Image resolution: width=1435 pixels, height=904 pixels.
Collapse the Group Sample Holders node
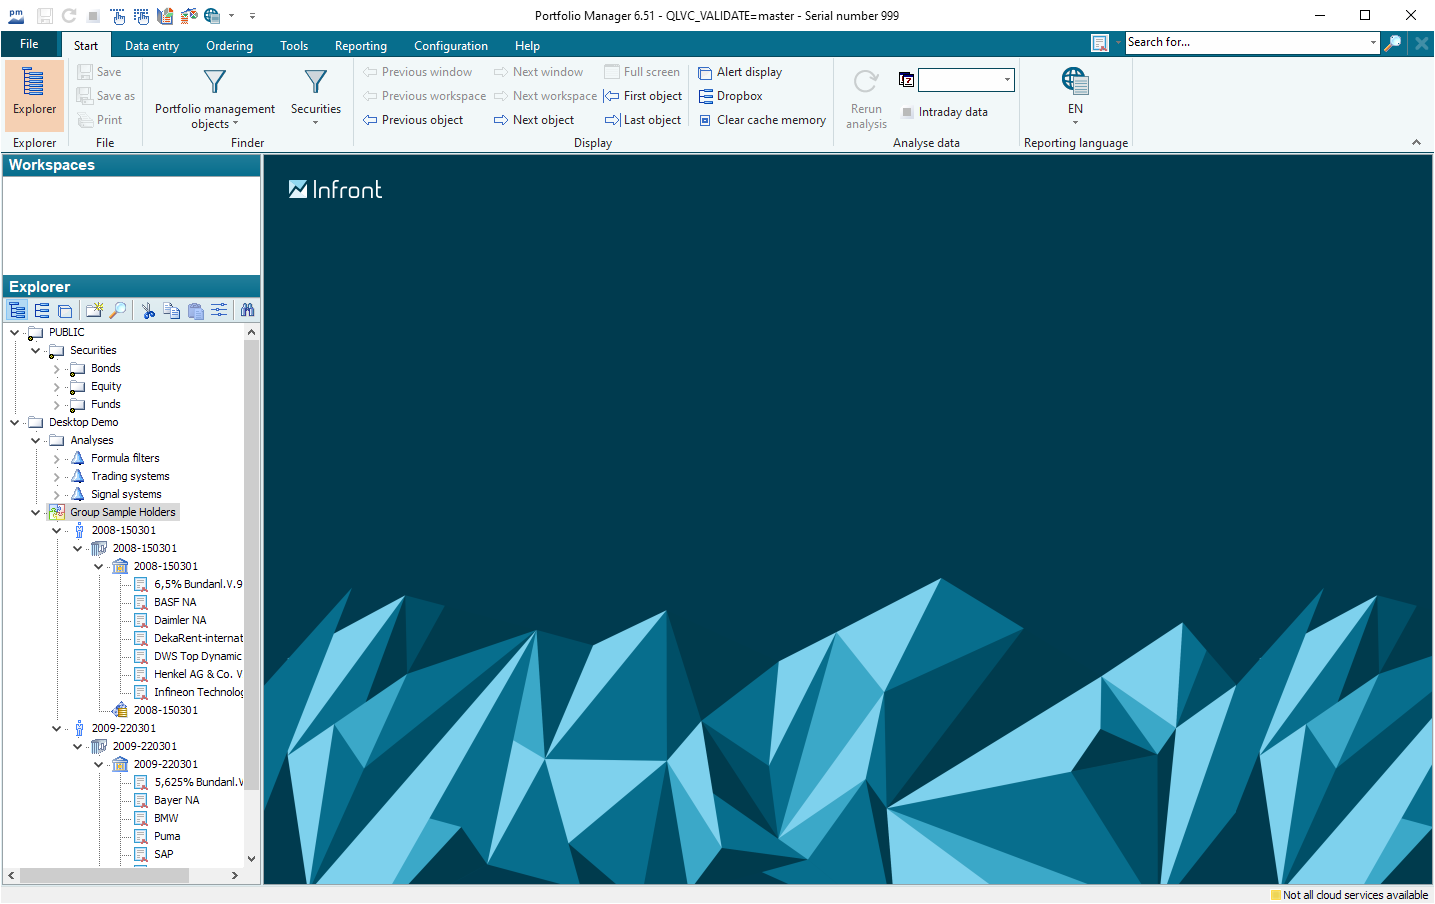tap(36, 513)
